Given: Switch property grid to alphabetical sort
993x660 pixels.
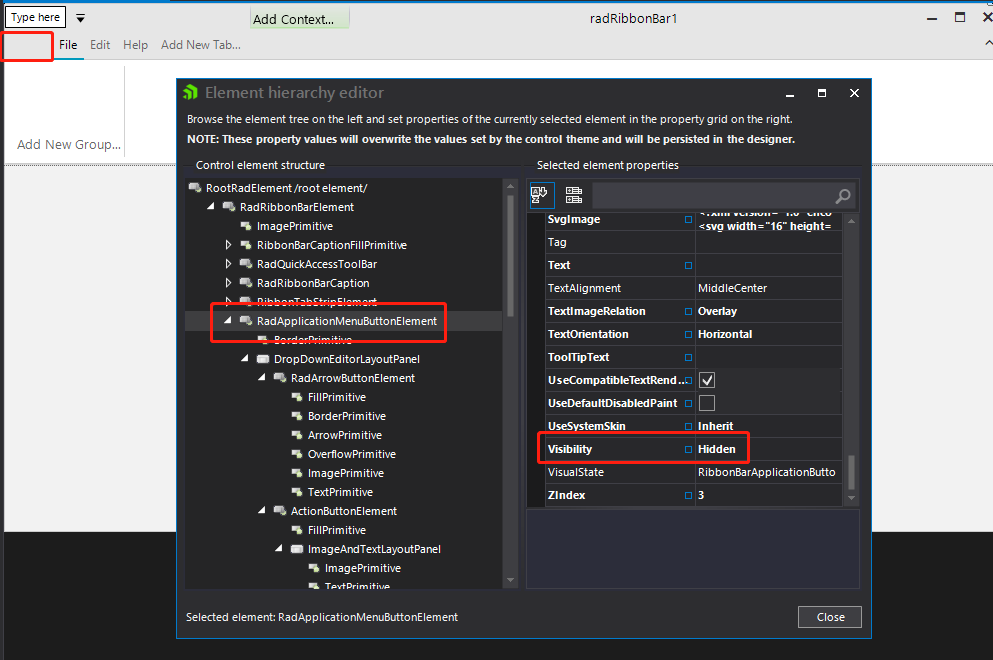Looking at the screenshot, I should click(x=541, y=195).
